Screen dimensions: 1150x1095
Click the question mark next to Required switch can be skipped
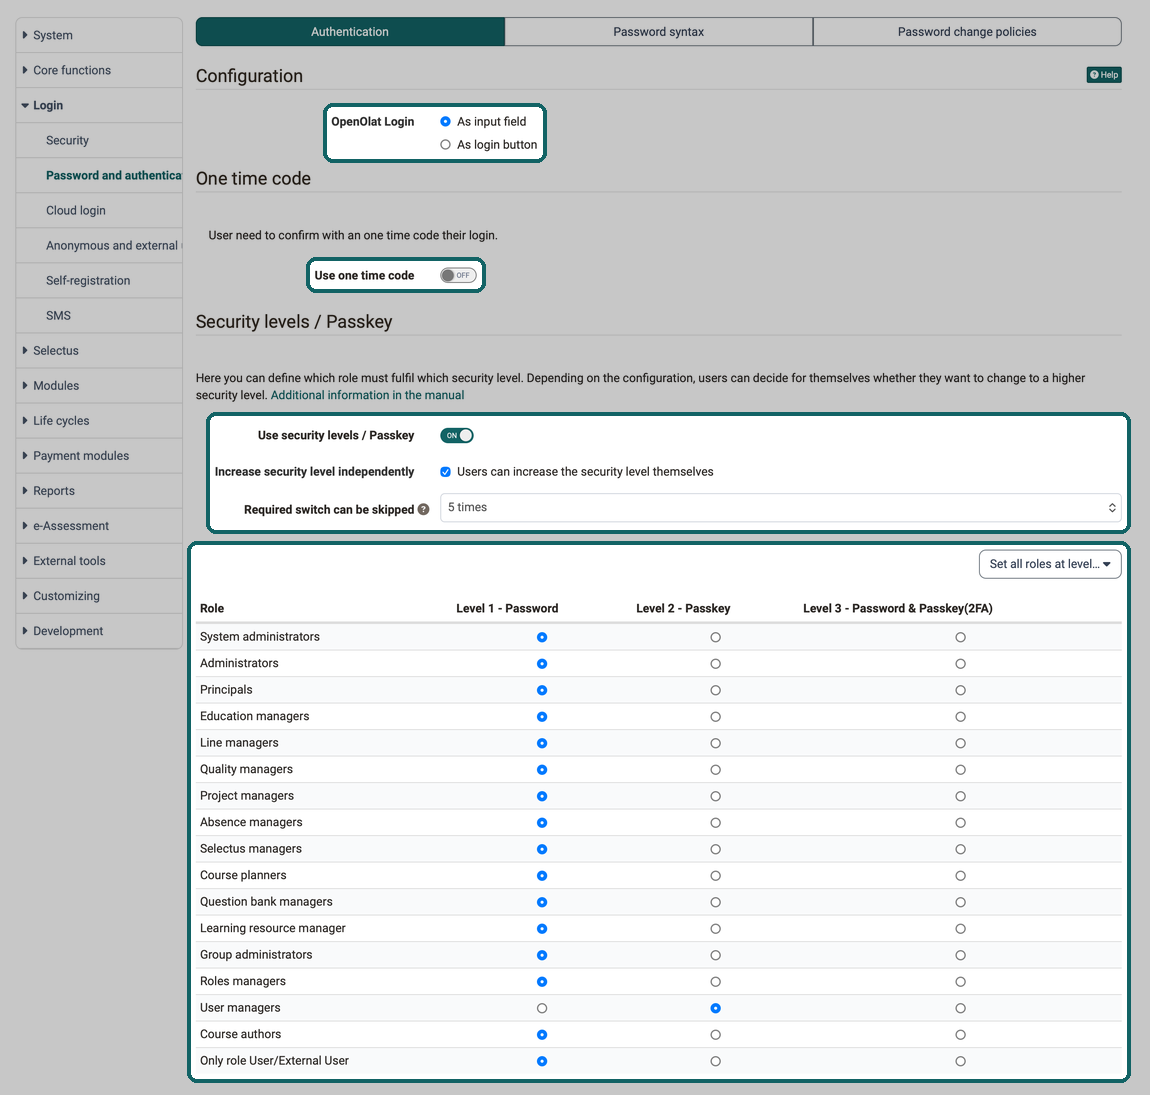click(423, 509)
